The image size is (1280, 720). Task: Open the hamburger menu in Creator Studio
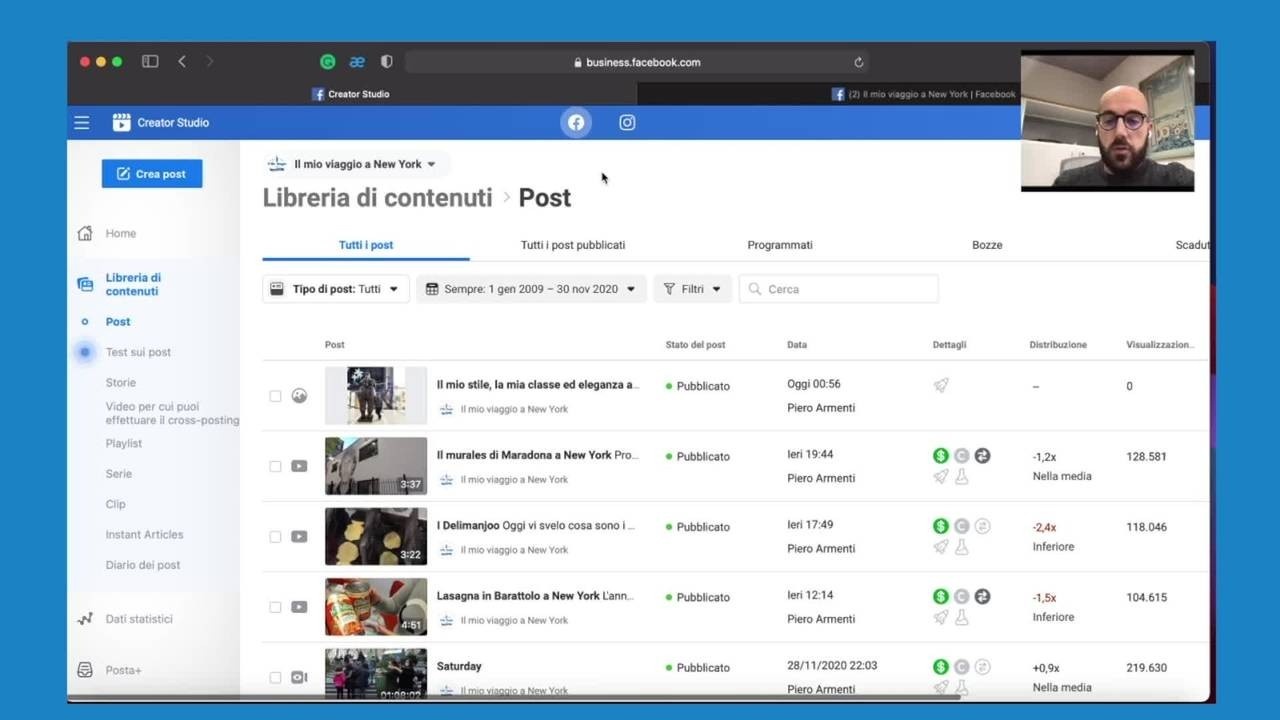82,123
